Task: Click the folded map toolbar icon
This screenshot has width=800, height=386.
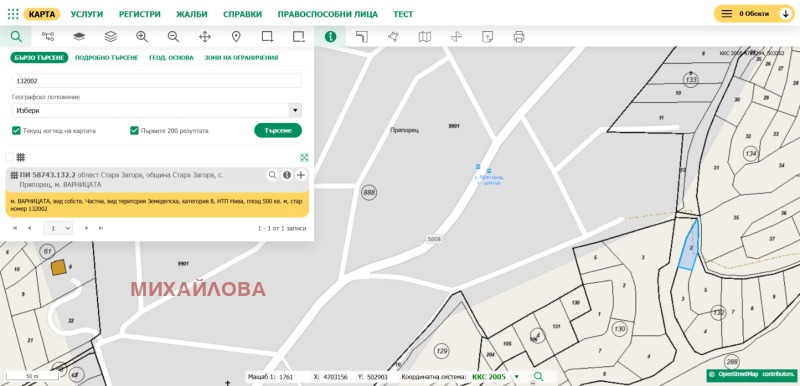Action: click(424, 37)
